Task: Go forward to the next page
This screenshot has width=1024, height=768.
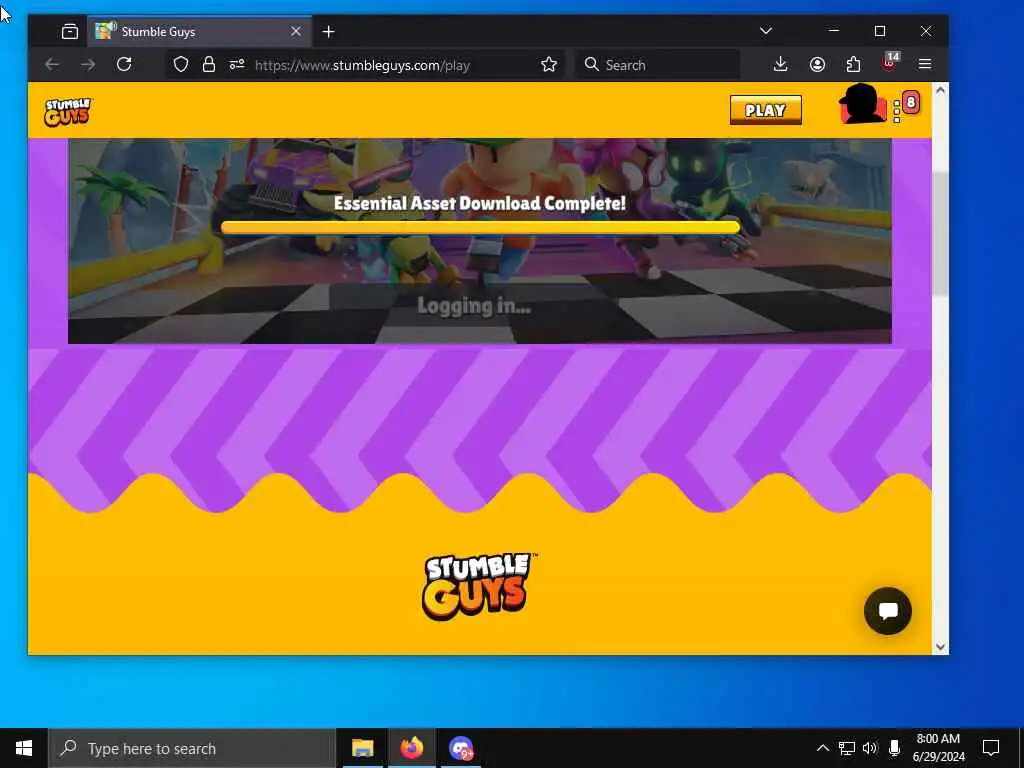Action: 88,65
